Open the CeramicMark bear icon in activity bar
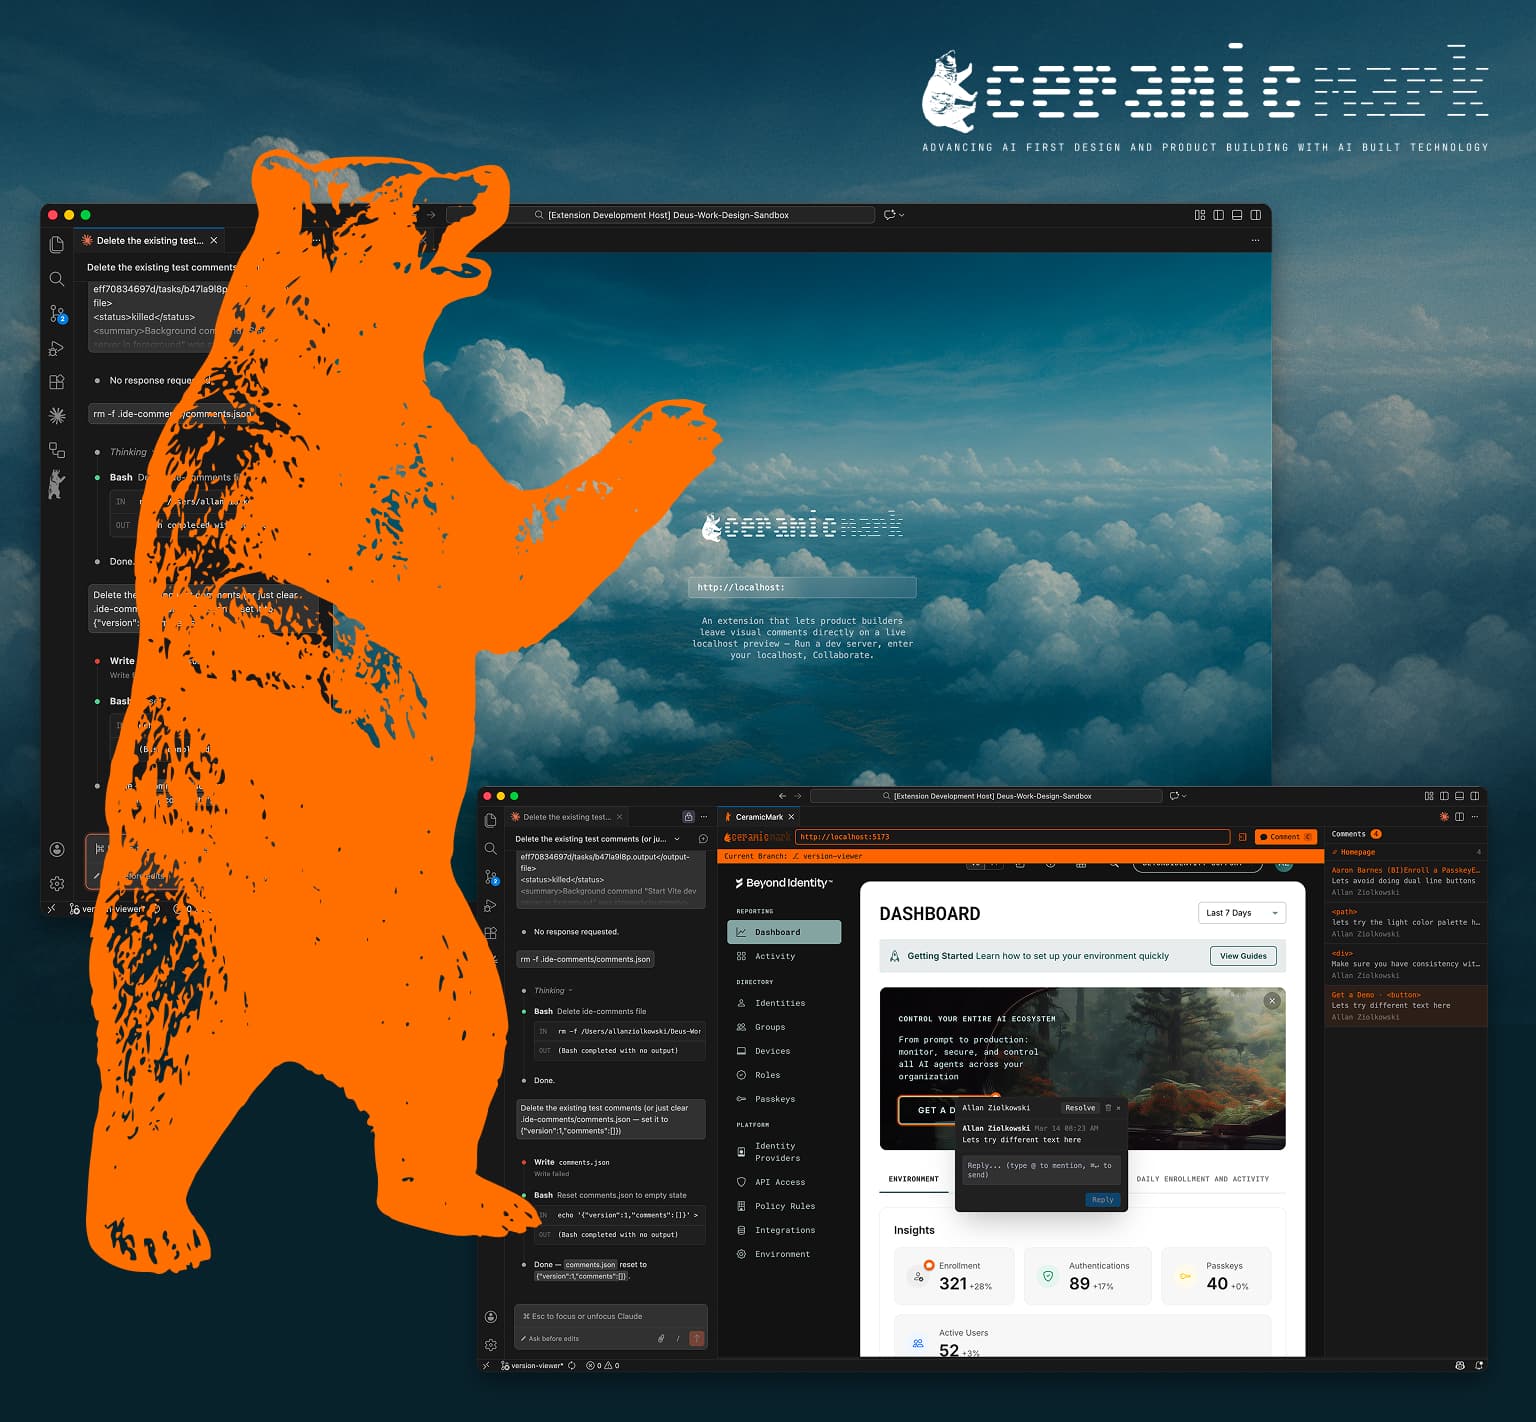This screenshot has width=1536, height=1422. pyautogui.click(x=57, y=484)
